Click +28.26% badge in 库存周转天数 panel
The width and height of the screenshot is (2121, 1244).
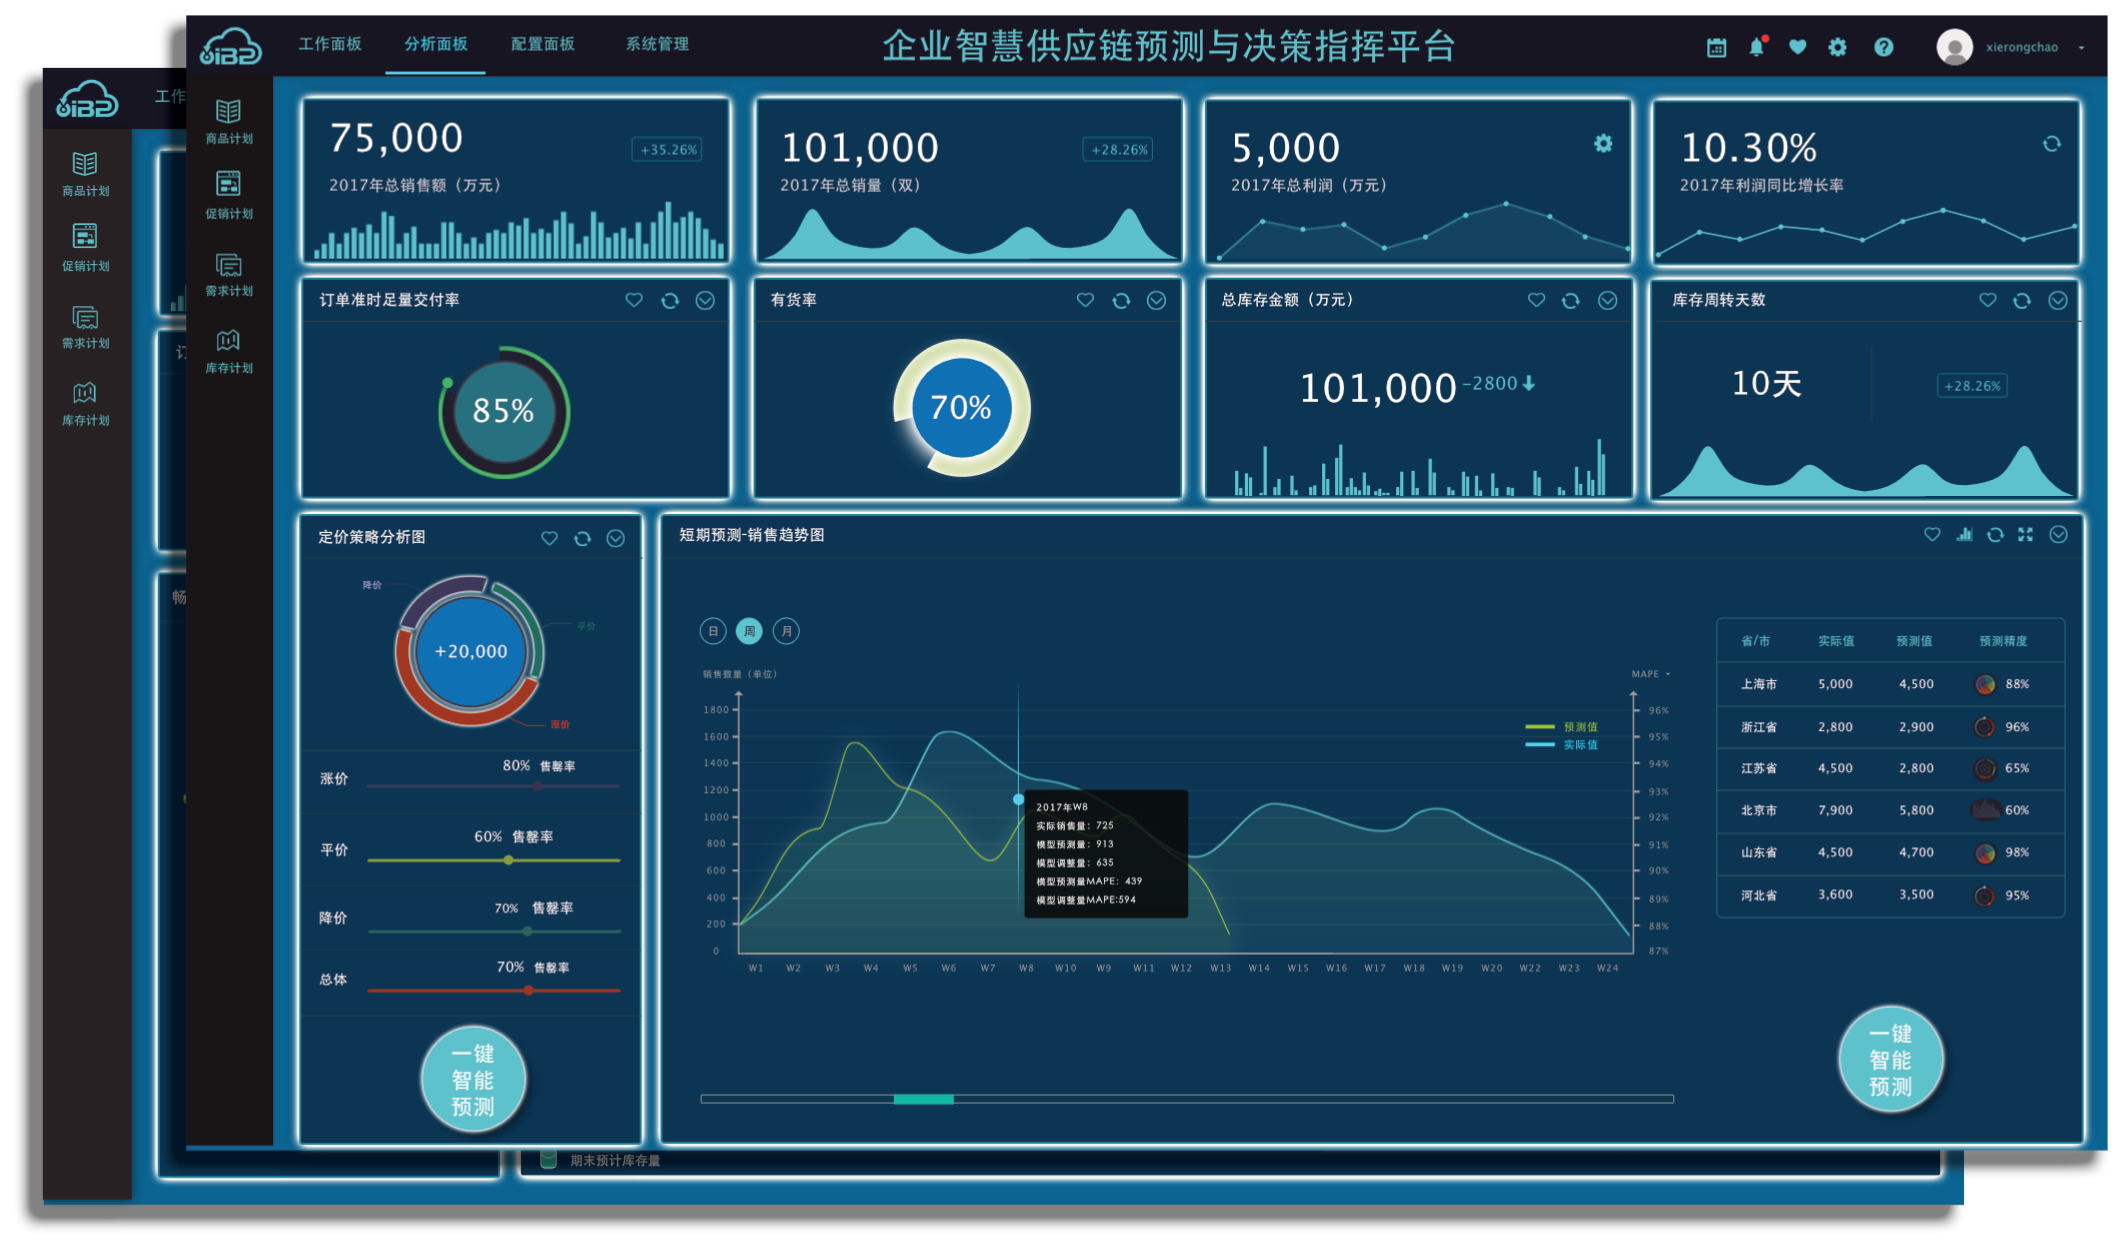(x=1972, y=386)
